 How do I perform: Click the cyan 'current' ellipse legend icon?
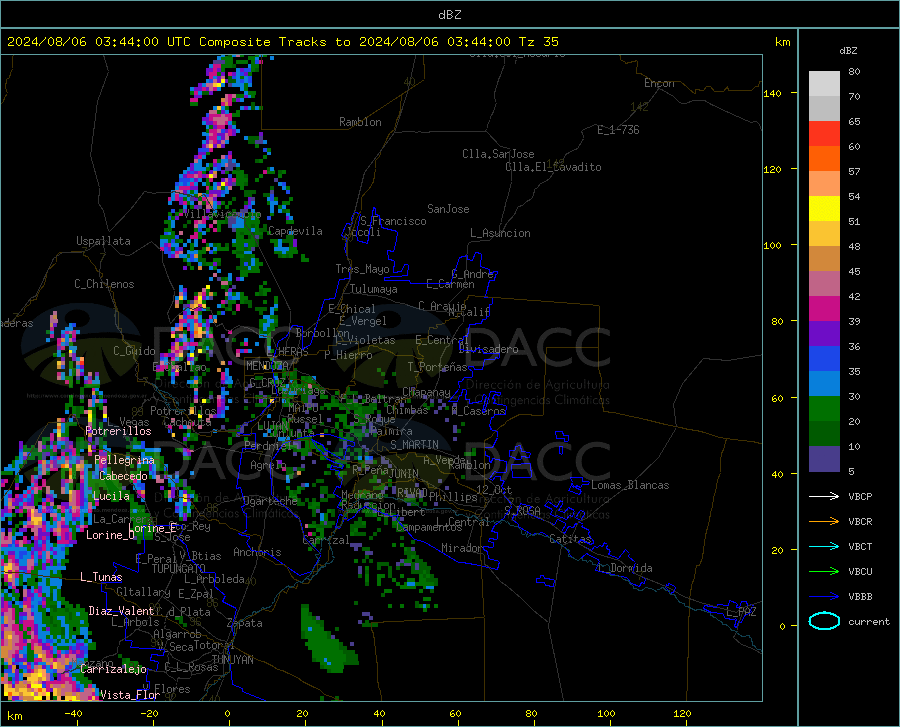point(824,621)
